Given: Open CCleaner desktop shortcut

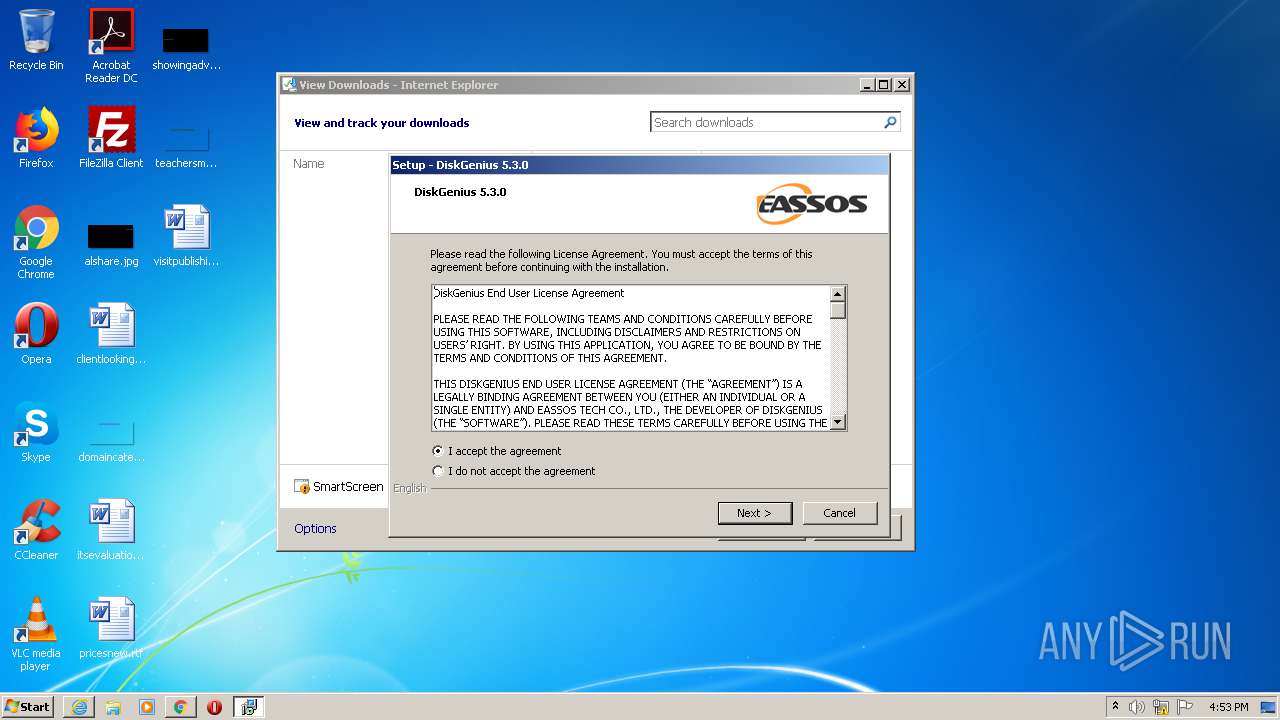Looking at the screenshot, I should [36, 530].
